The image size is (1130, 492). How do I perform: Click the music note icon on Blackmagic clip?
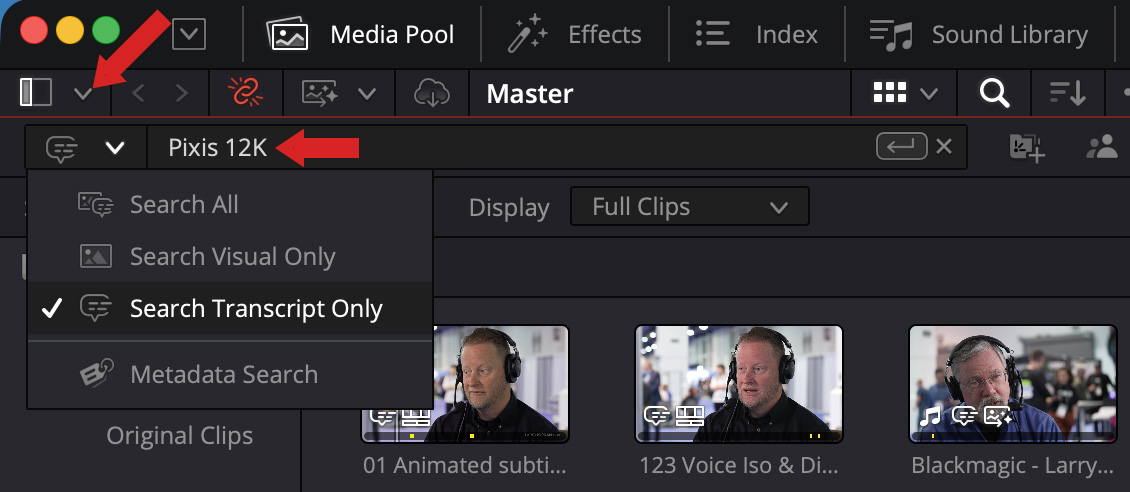pyautogui.click(x=930, y=416)
